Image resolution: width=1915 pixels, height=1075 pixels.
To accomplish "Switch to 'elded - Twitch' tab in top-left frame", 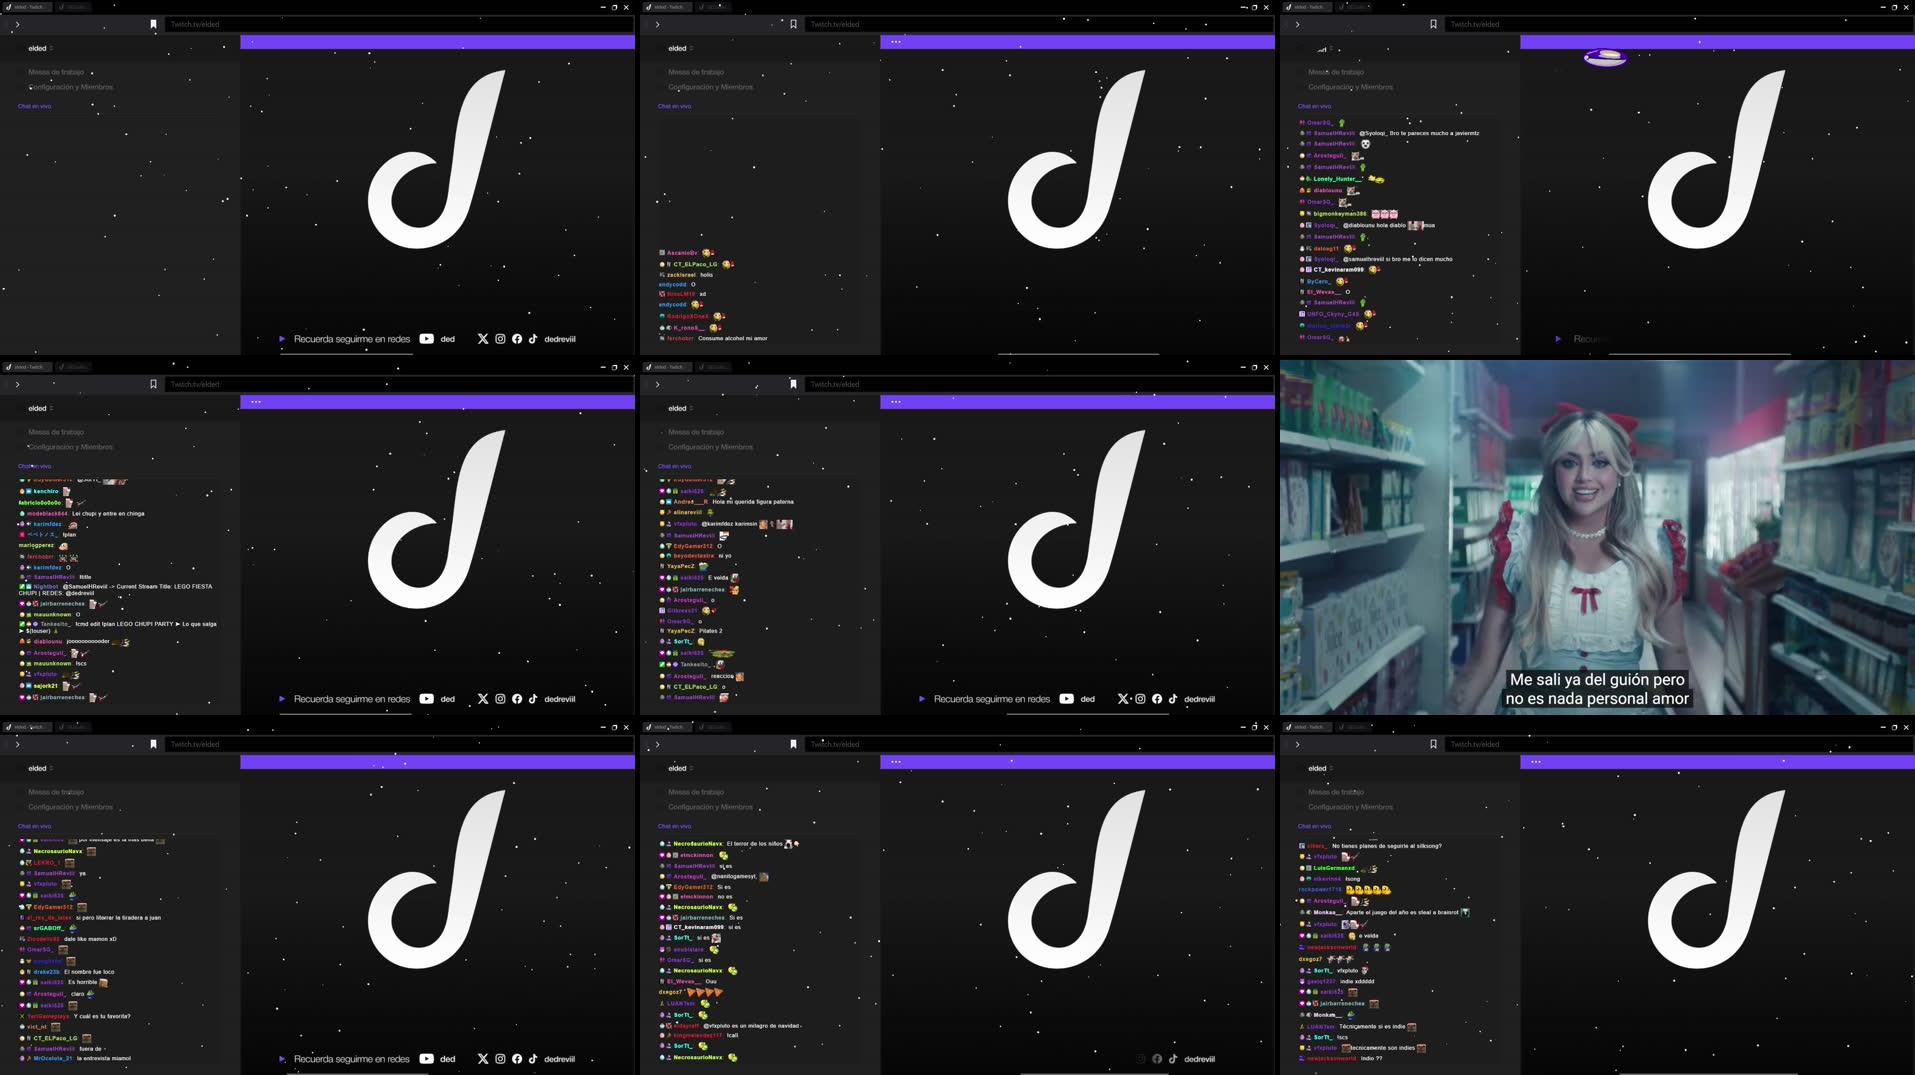I will 27,7.
